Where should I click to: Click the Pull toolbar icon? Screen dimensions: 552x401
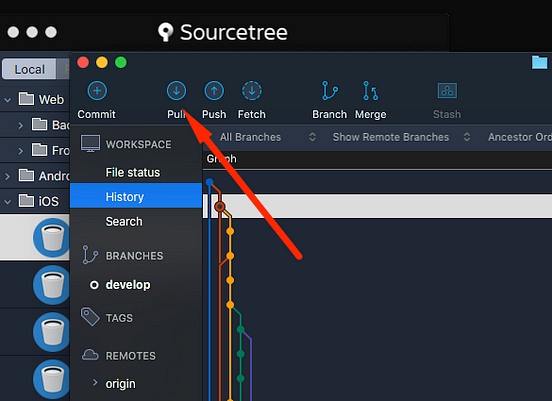(x=176, y=91)
